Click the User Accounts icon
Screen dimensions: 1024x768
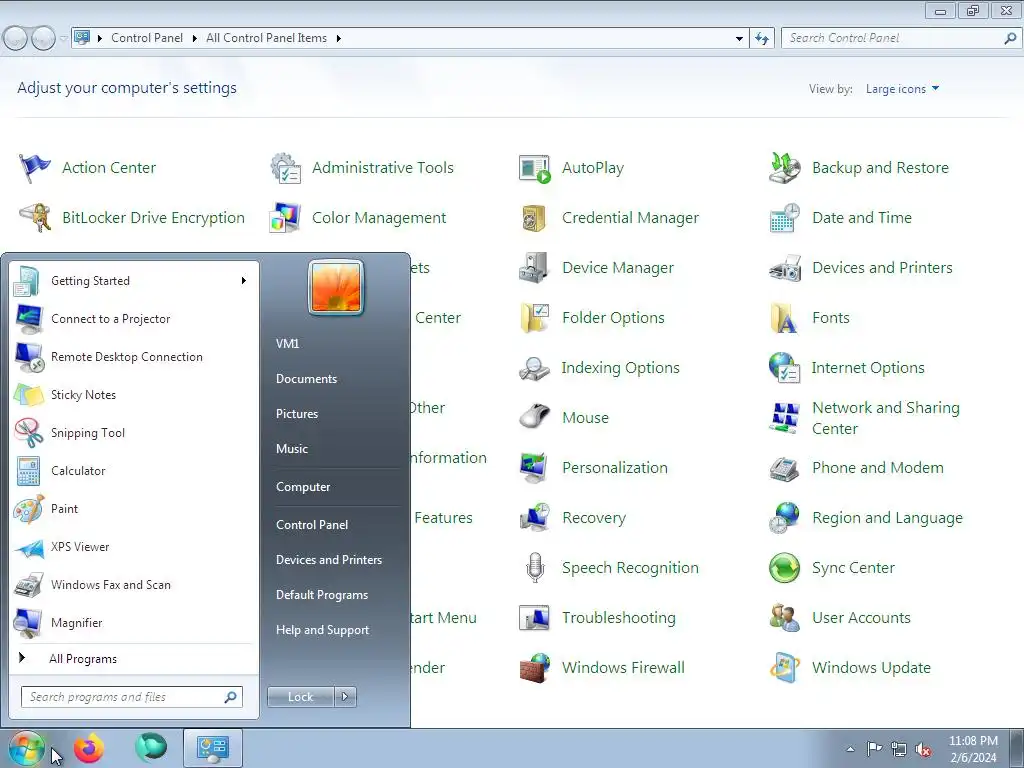pyautogui.click(x=784, y=618)
